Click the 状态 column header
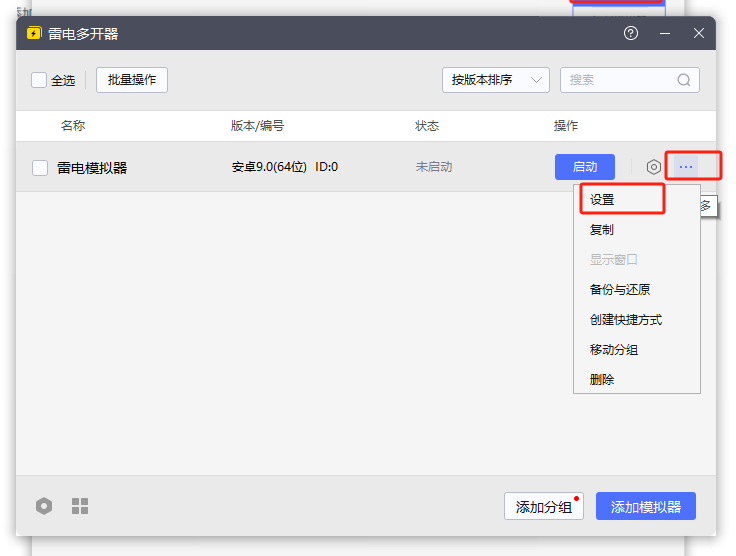This screenshot has width=736, height=556. click(x=427, y=126)
